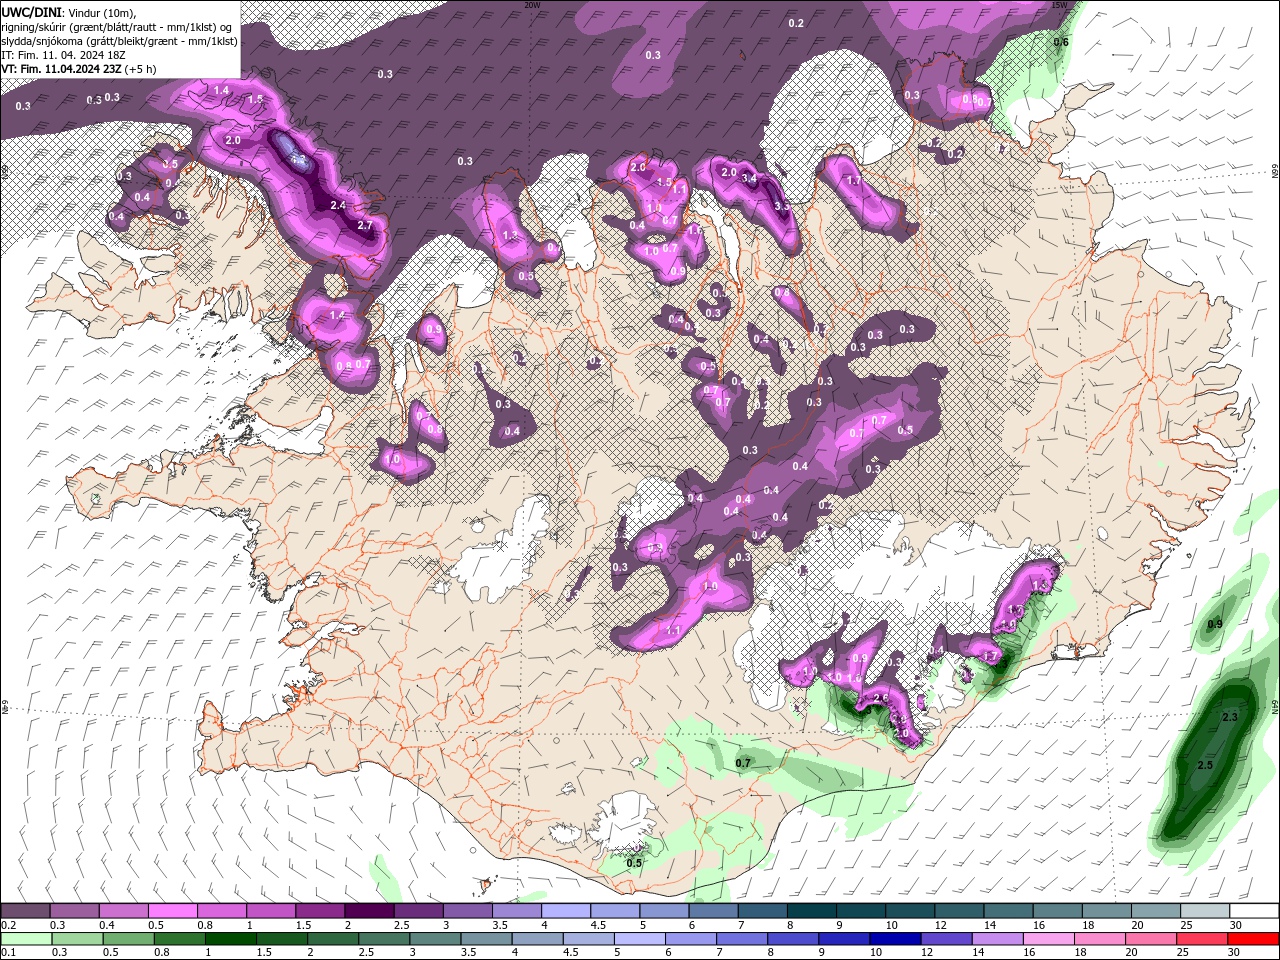The image size is (1280, 960).
Task: Pick the lower-row swatch labeled 2.5
Action: (384, 939)
